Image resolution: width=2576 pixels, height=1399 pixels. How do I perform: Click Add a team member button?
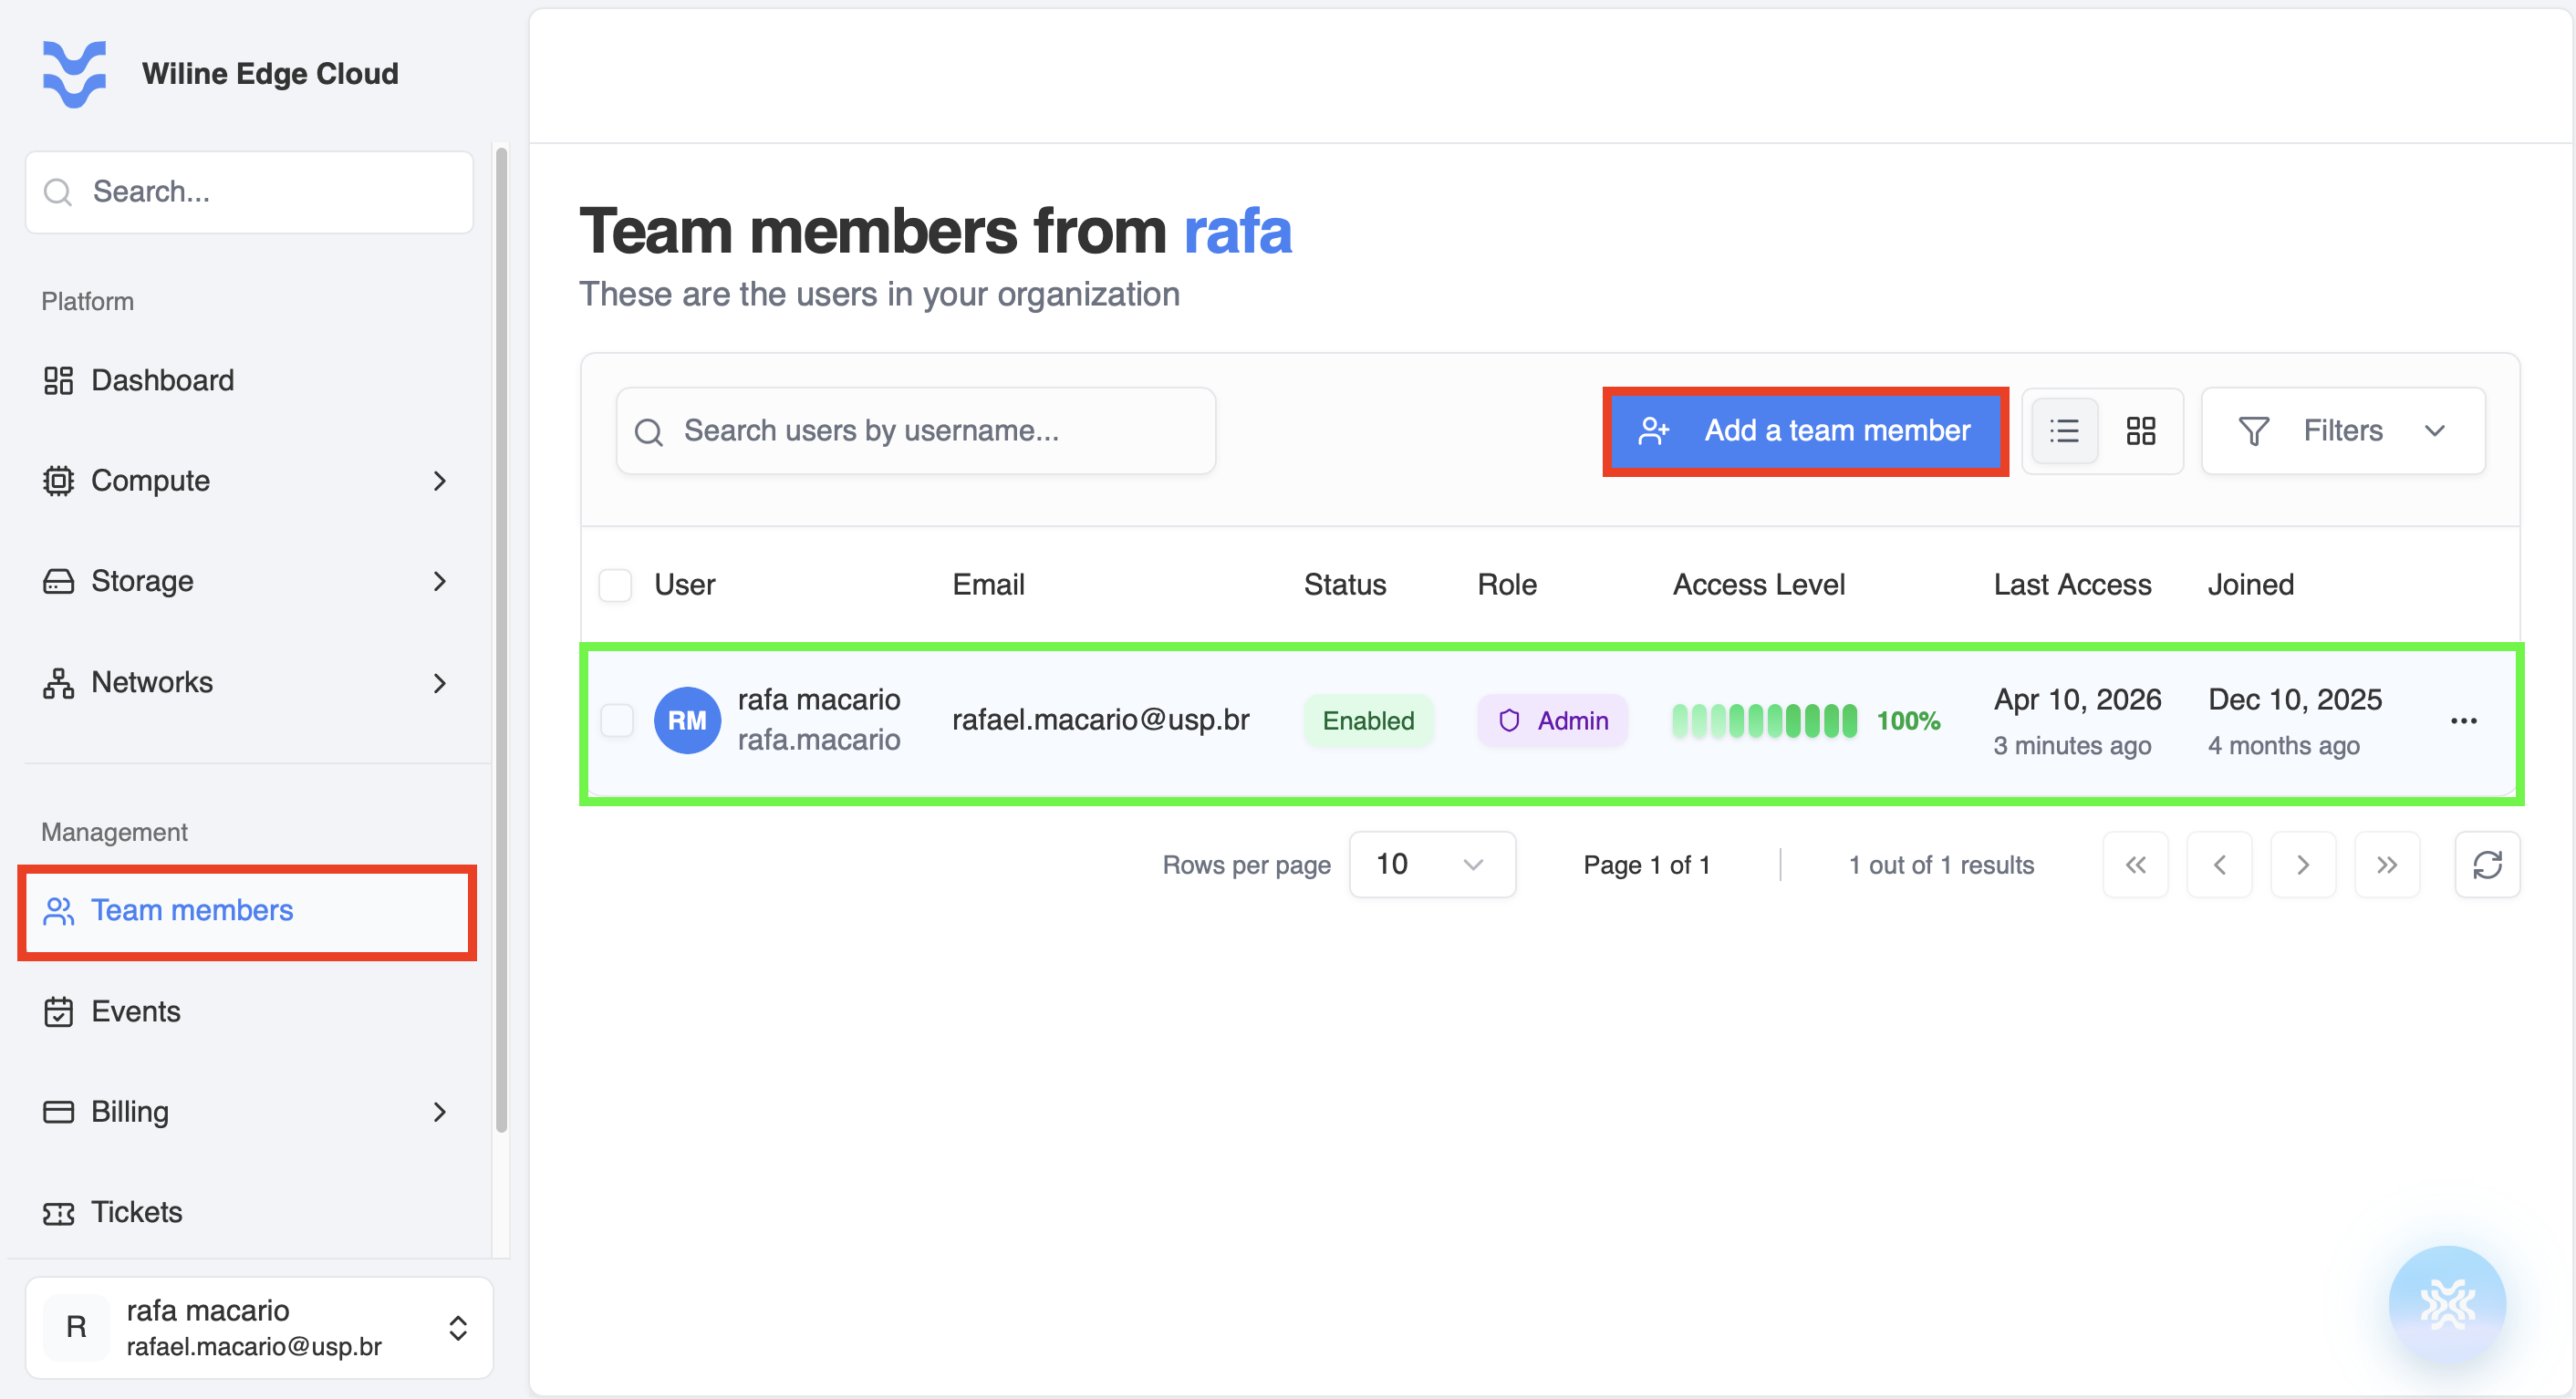(x=1805, y=431)
